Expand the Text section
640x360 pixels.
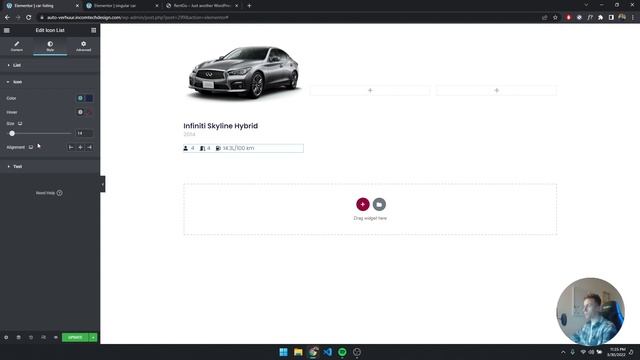[50, 167]
